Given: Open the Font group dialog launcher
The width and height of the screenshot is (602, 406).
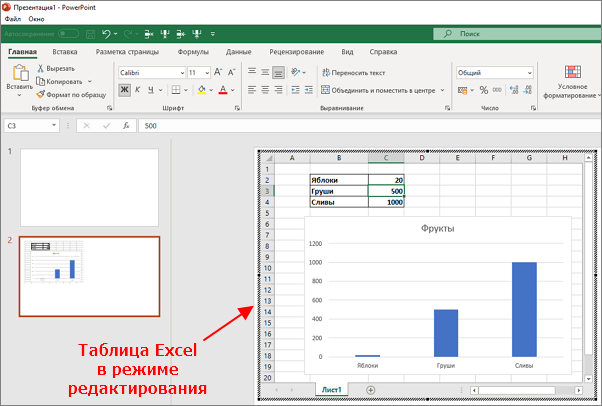Looking at the screenshot, I should coord(237,108).
